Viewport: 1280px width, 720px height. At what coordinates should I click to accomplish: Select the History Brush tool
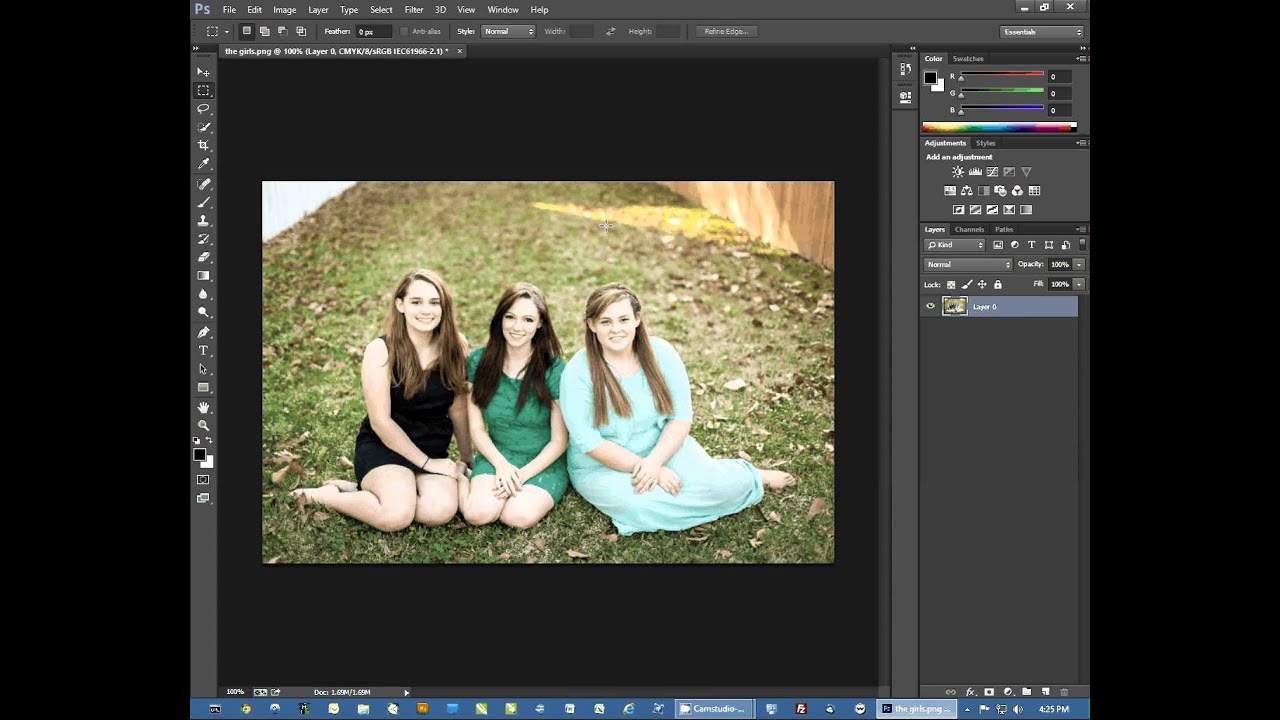[x=203, y=239]
